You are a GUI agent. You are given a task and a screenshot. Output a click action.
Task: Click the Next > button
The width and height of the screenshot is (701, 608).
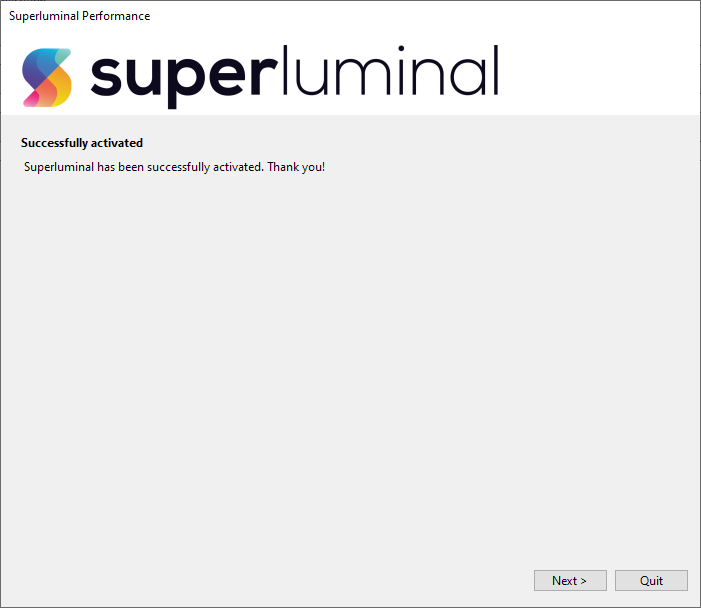tap(569, 580)
